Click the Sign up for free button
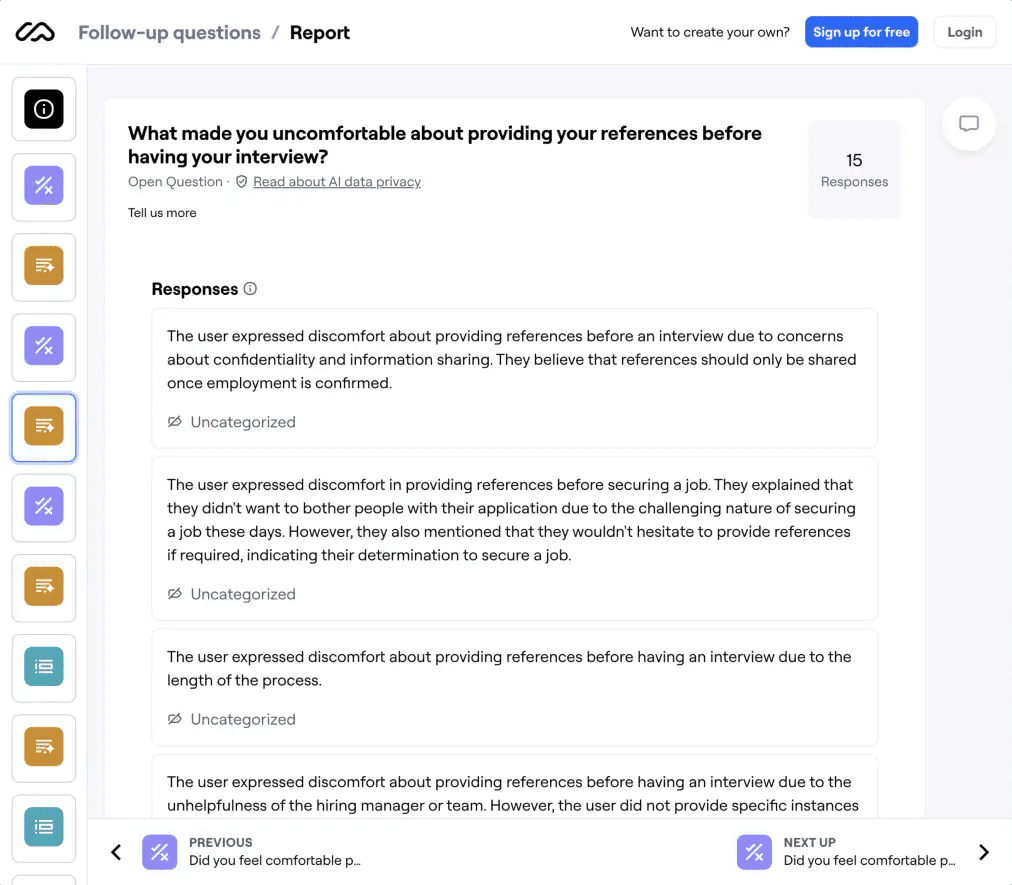 point(861,32)
